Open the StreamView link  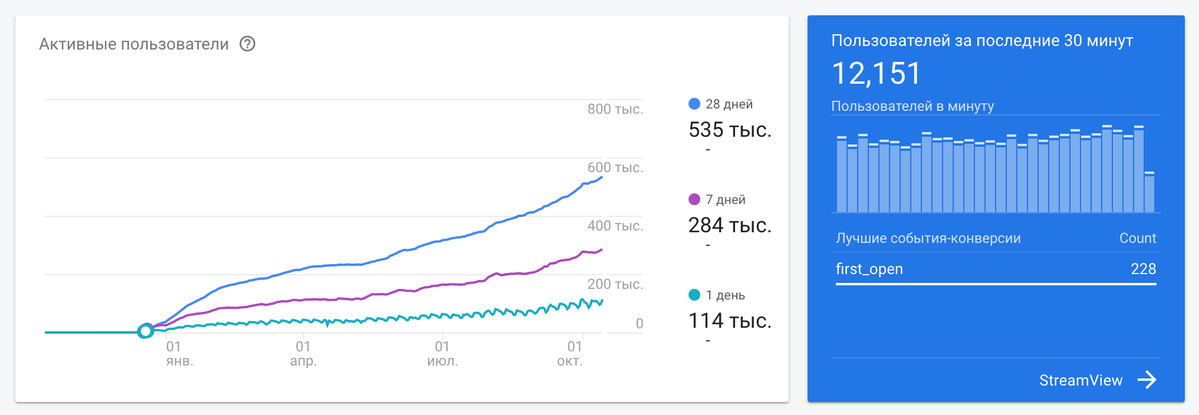coord(1081,380)
